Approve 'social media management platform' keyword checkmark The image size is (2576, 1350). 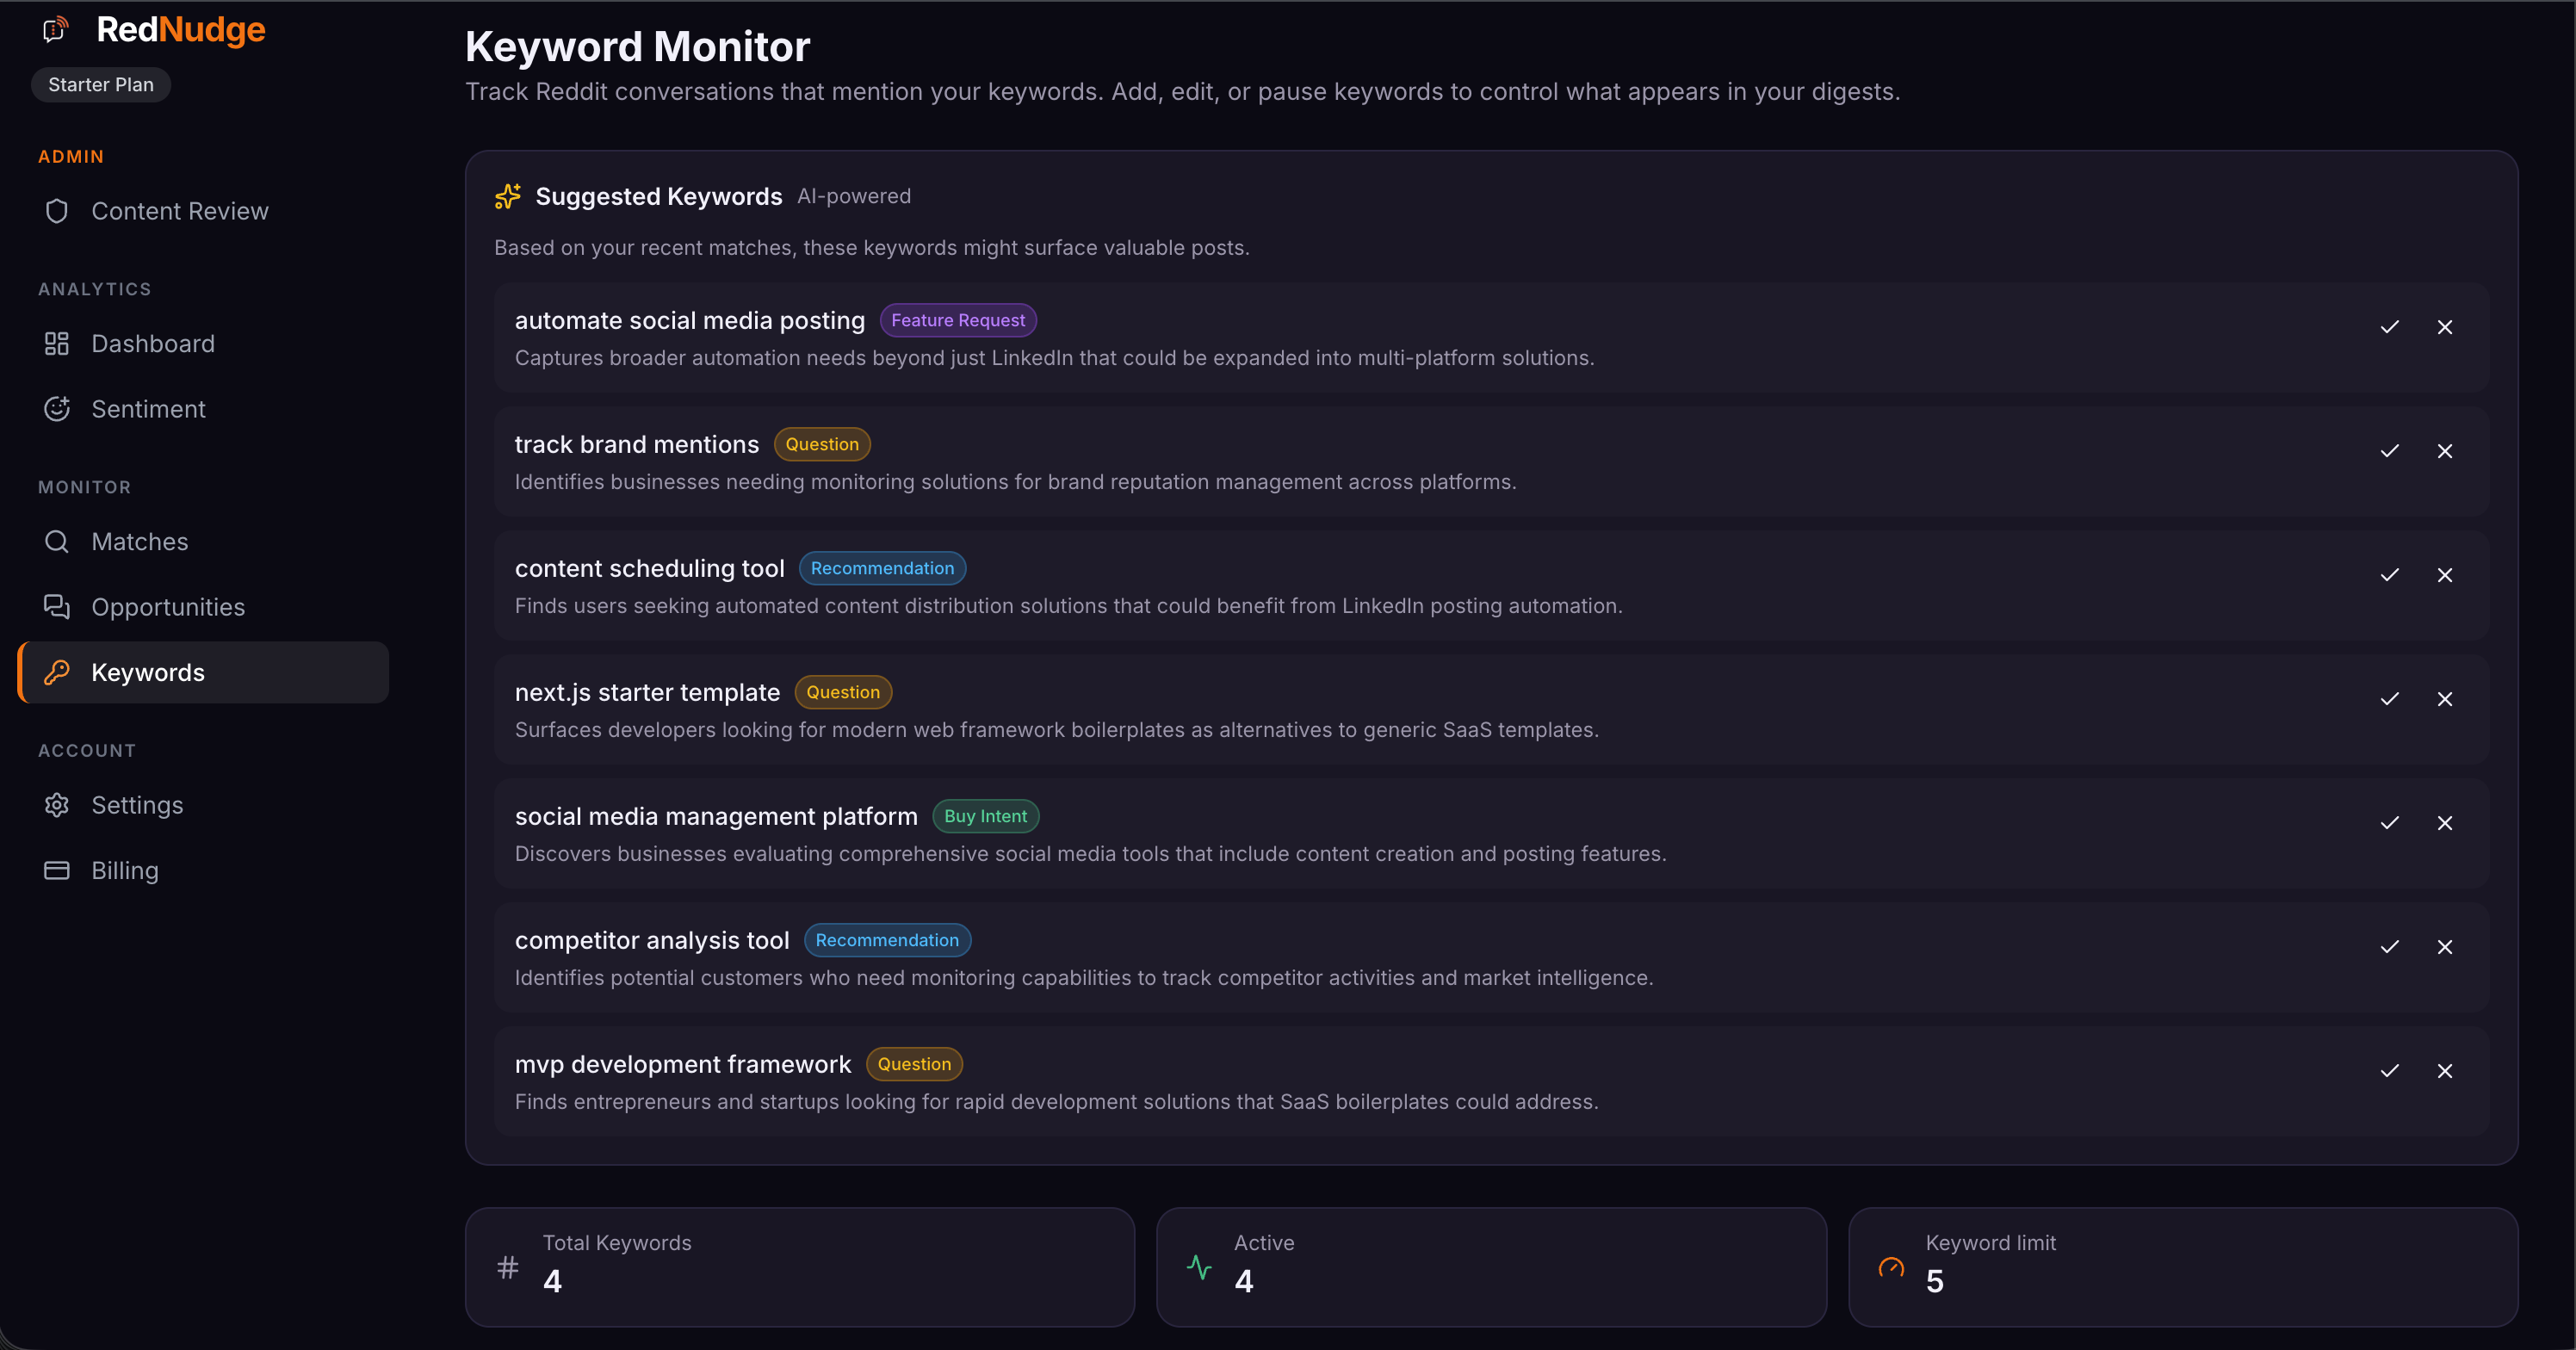tap(2389, 823)
